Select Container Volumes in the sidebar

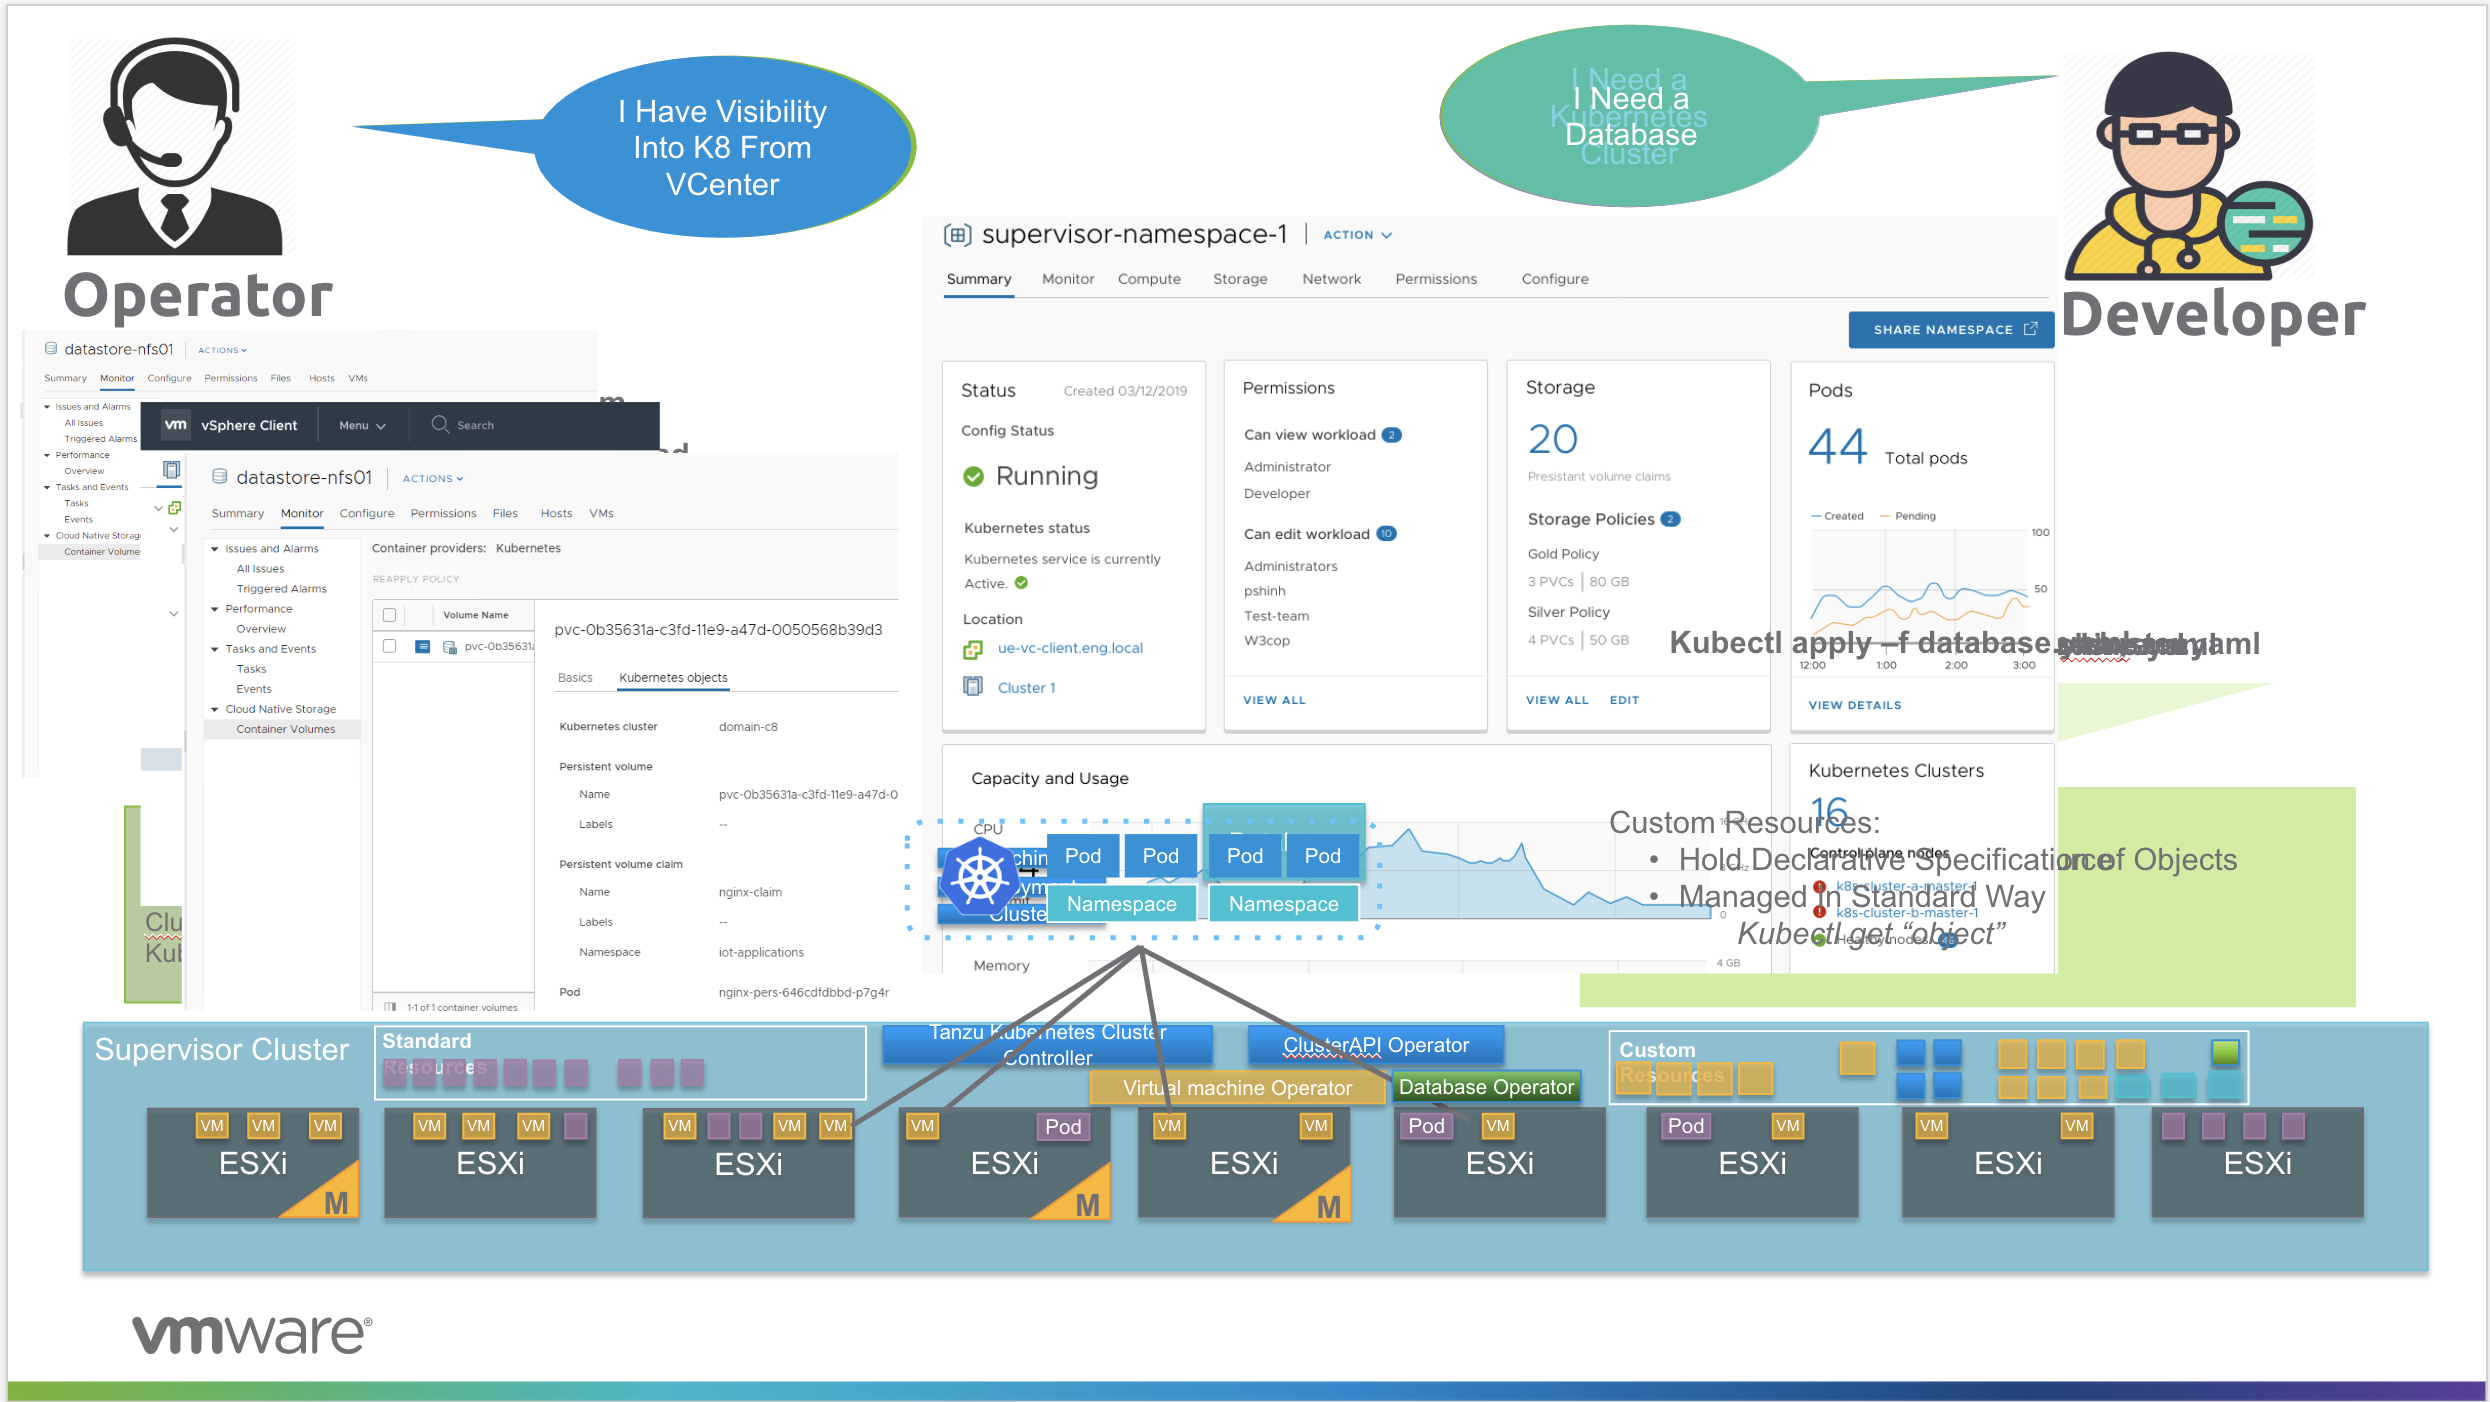click(285, 729)
